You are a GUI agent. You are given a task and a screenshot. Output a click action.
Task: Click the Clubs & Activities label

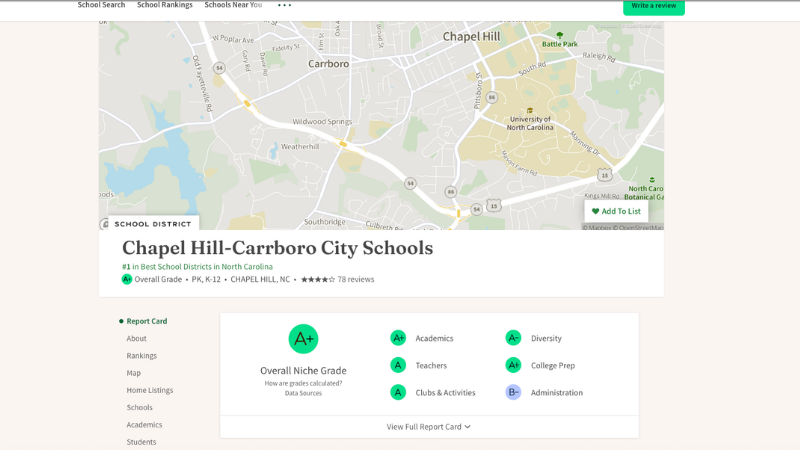445,392
